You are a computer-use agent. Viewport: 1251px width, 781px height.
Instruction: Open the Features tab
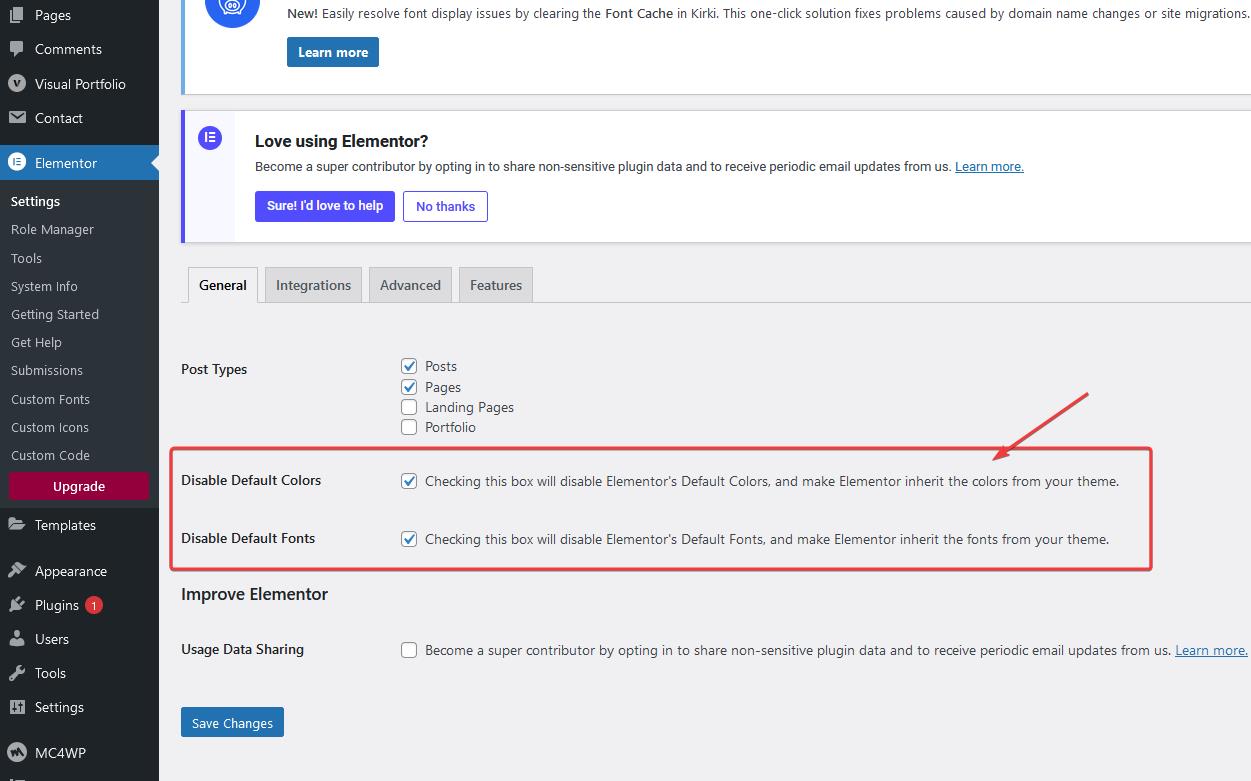[496, 285]
